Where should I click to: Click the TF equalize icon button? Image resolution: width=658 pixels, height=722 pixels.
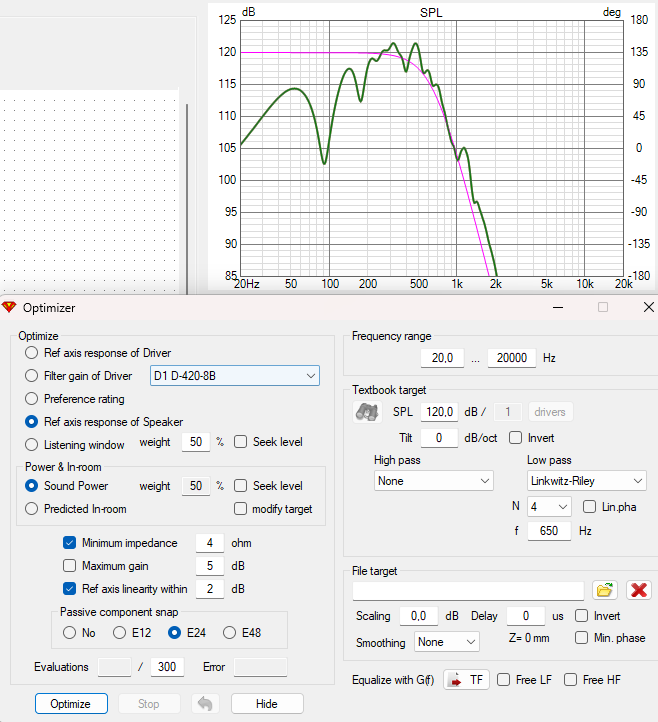(466, 680)
